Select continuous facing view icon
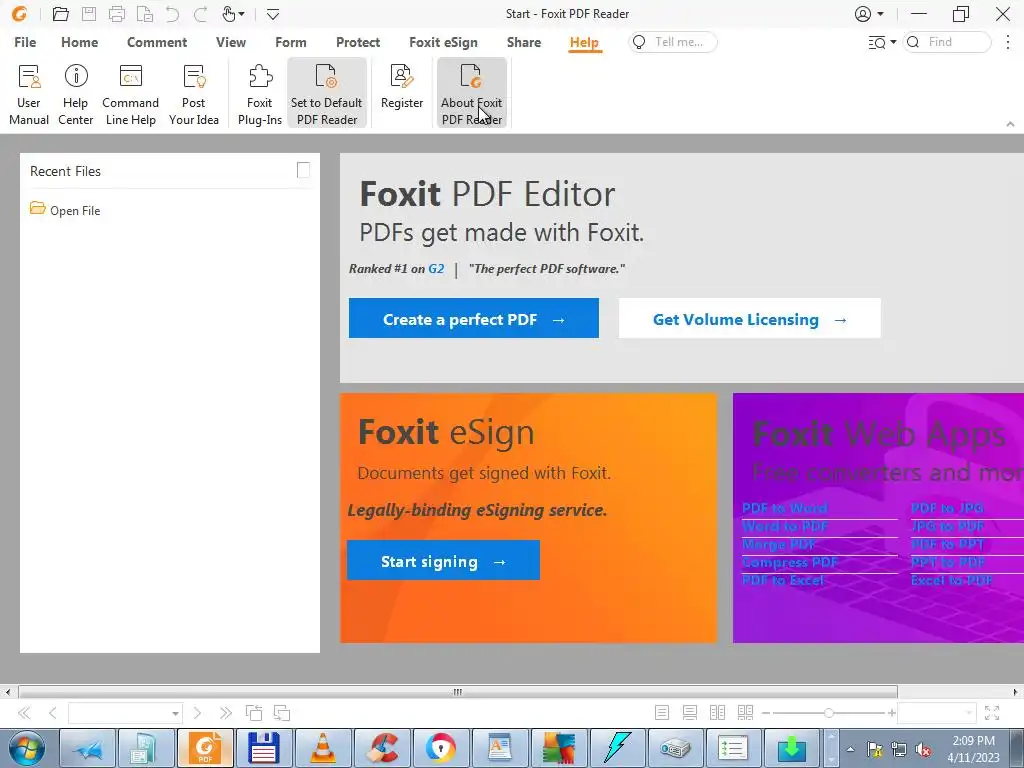Screen dimensions: 1024x768 click(x=745, y=712)
